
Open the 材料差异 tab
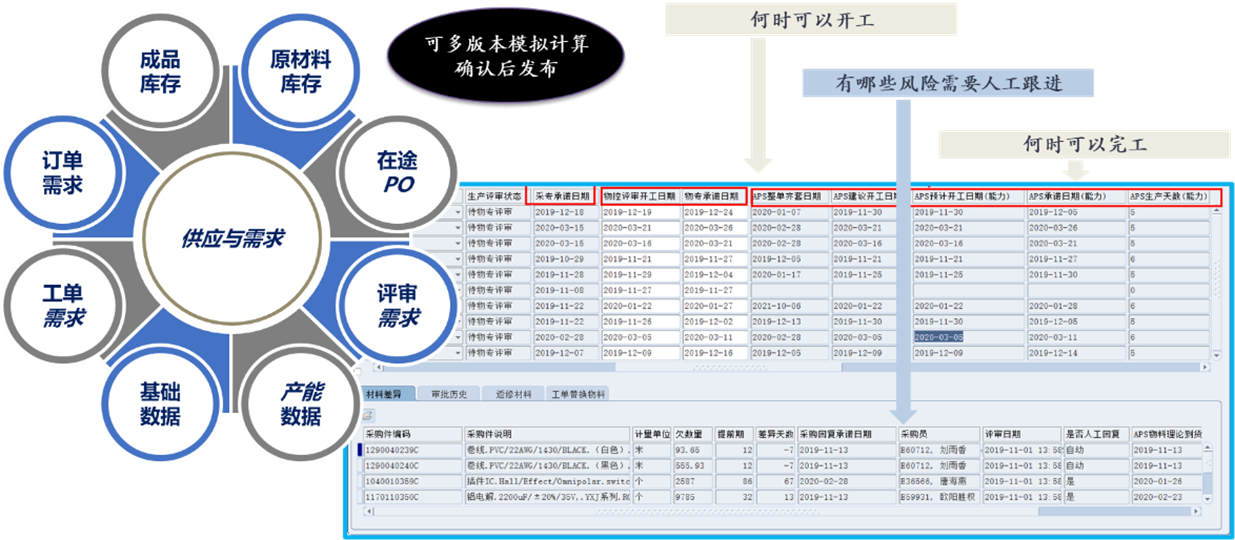(386, 394)
